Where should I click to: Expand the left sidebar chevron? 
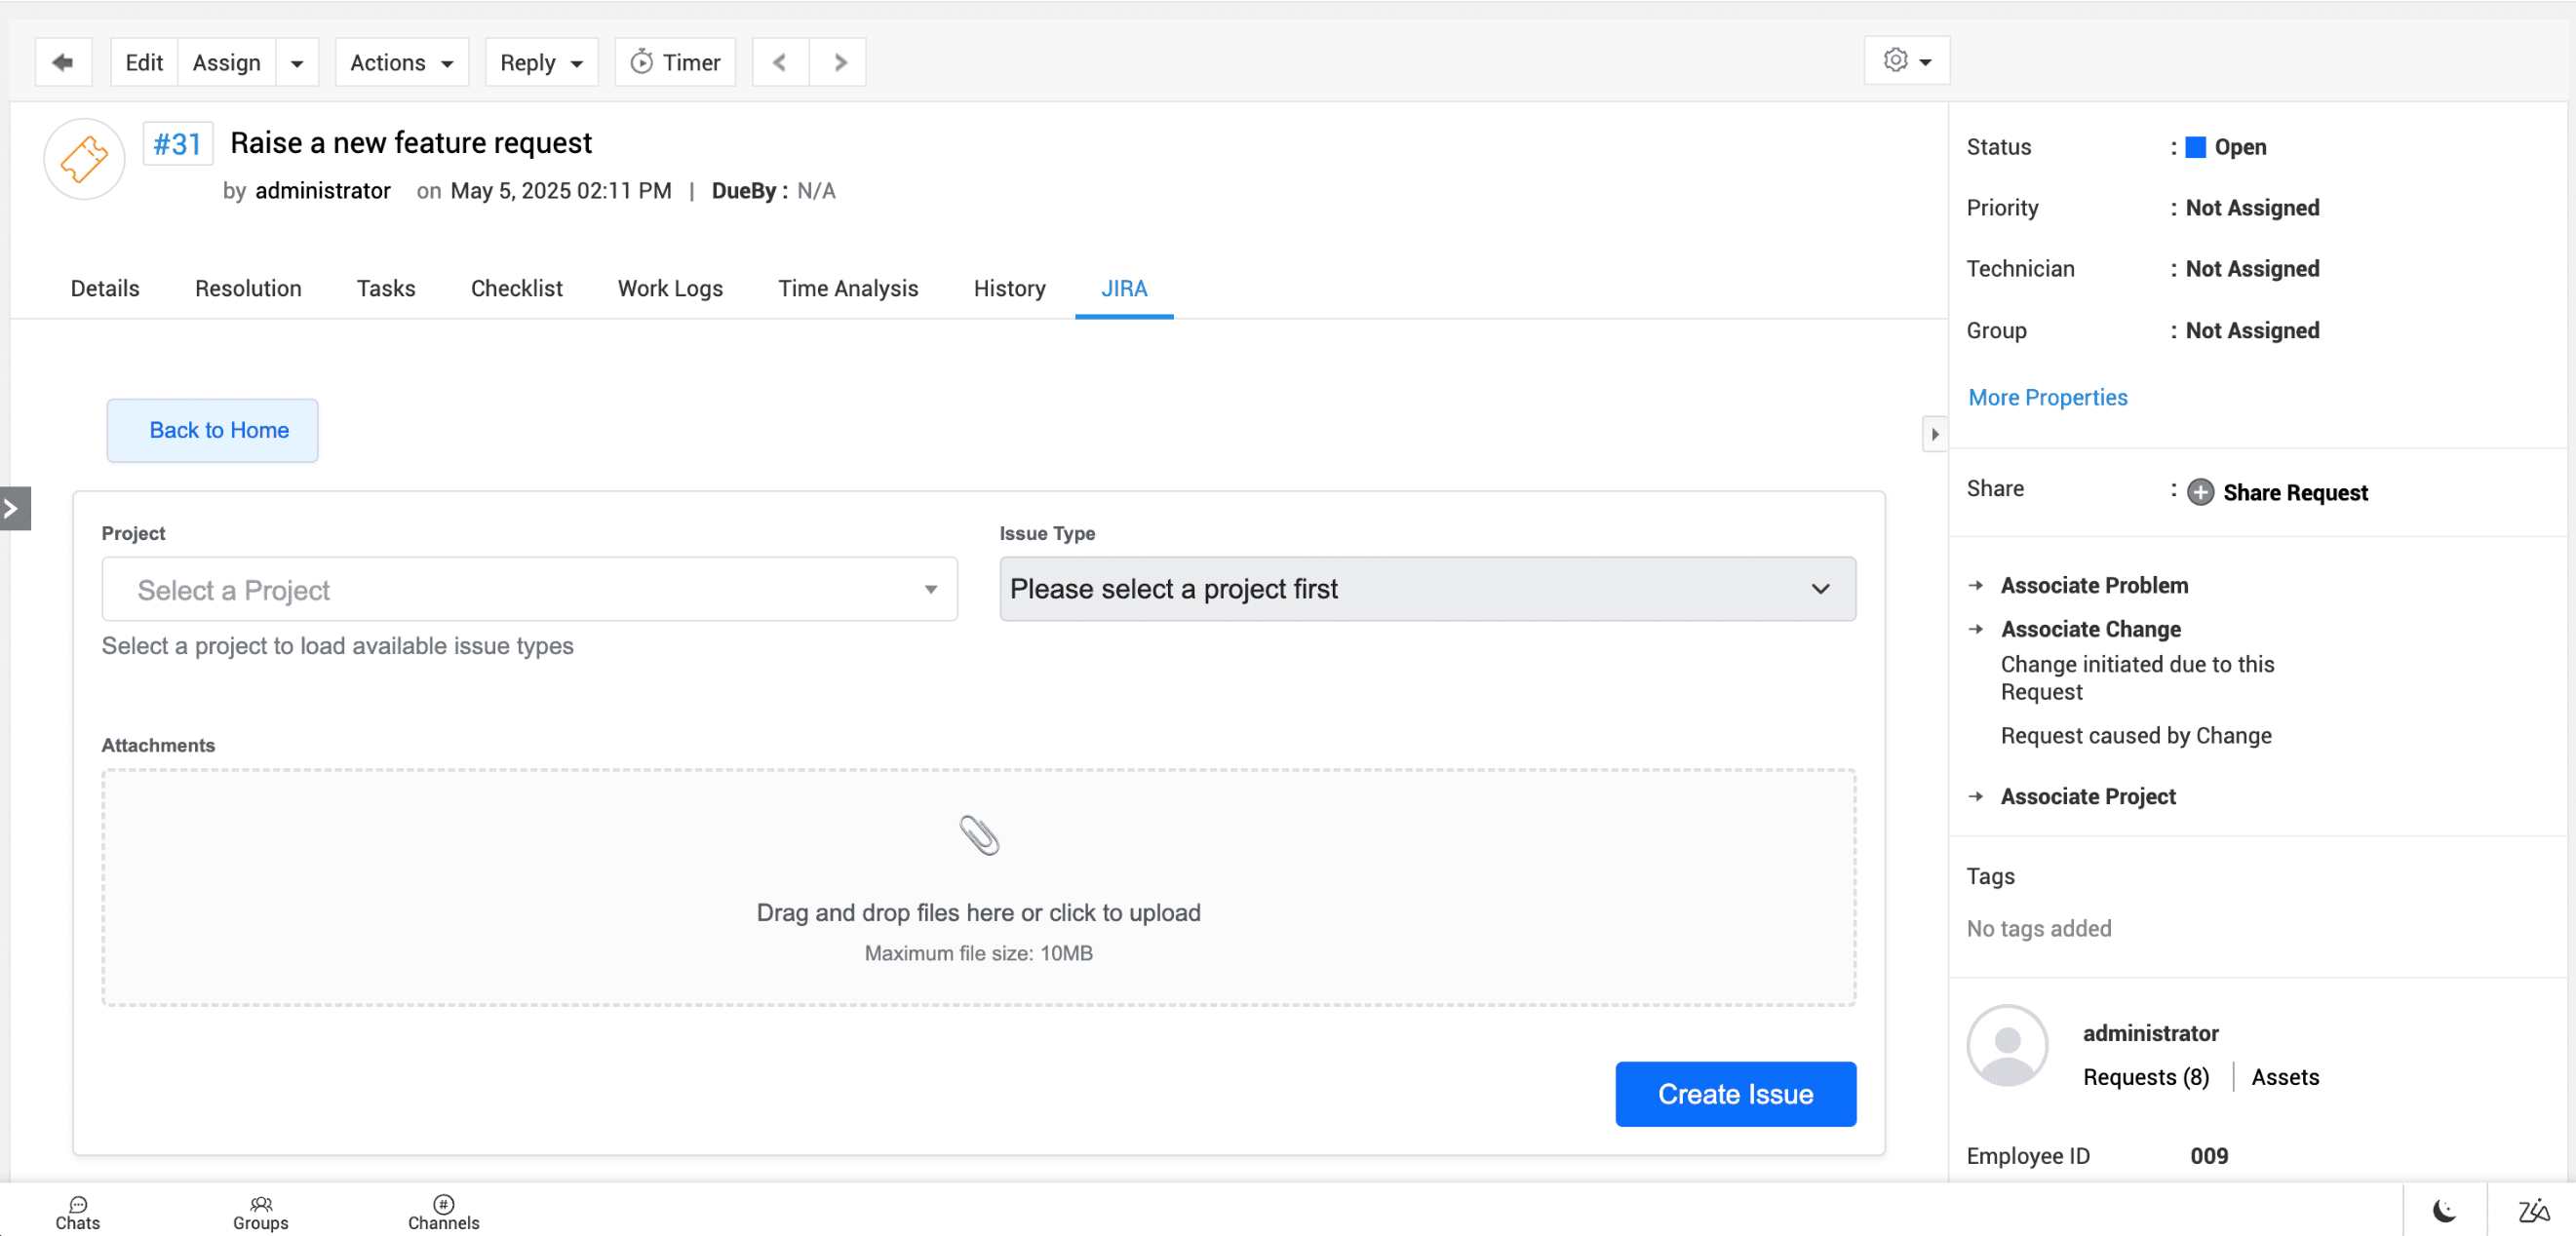click(x=14, y=508)
